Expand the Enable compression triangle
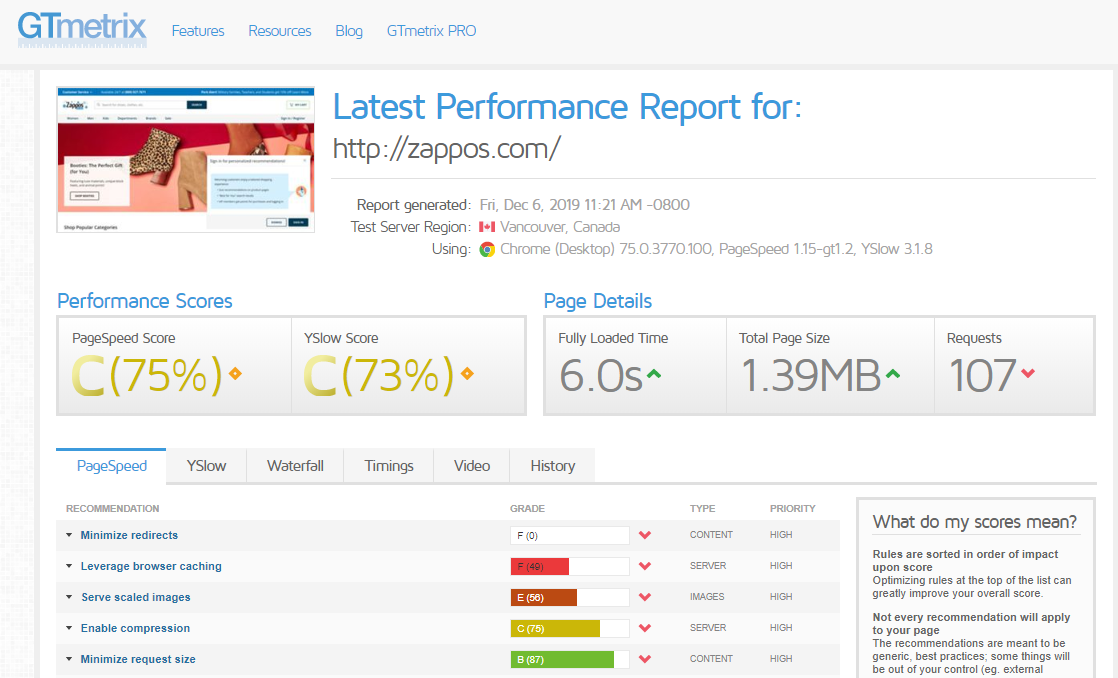 [69, 628]
